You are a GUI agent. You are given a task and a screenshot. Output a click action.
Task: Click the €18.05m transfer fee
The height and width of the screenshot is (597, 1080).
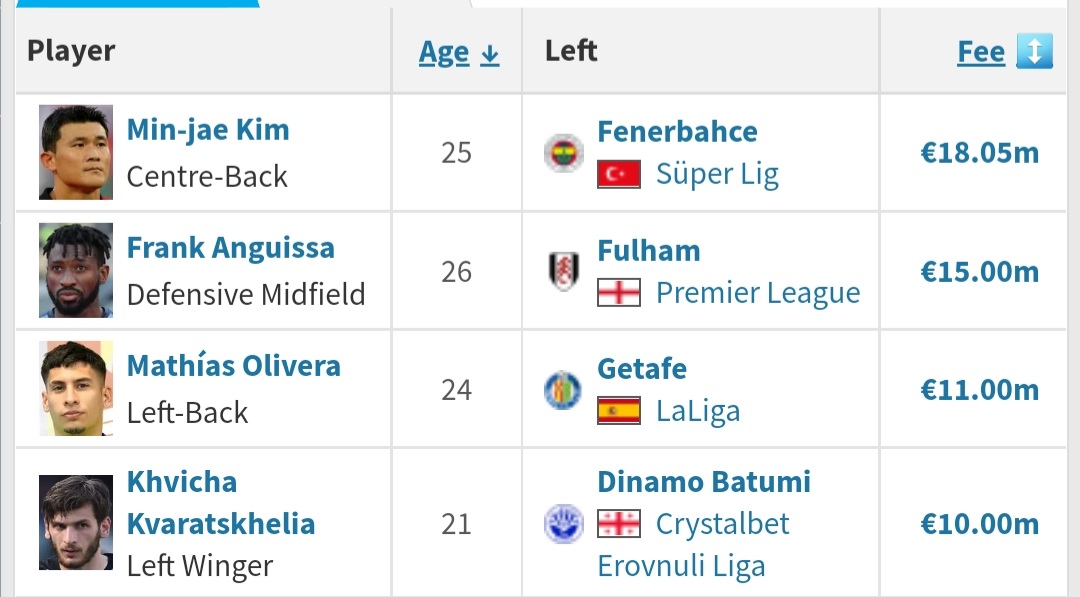979,153
